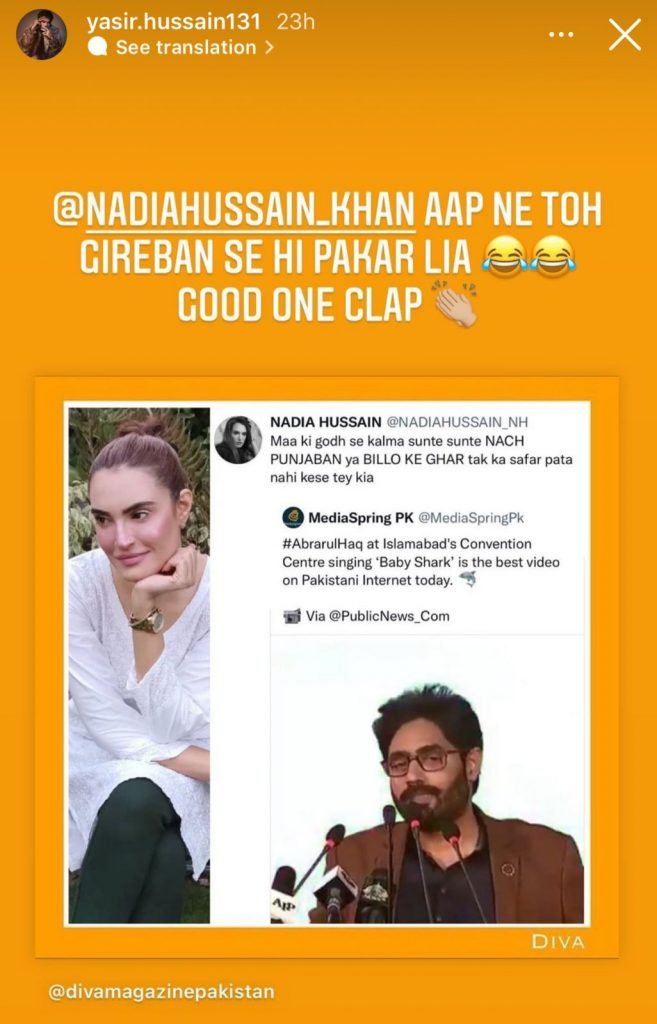The height and width of the screenshot is (1024, 657).
Task: Tap @NADIAHUSSAIN_NH Twitter handle
Action: (457, 423)
